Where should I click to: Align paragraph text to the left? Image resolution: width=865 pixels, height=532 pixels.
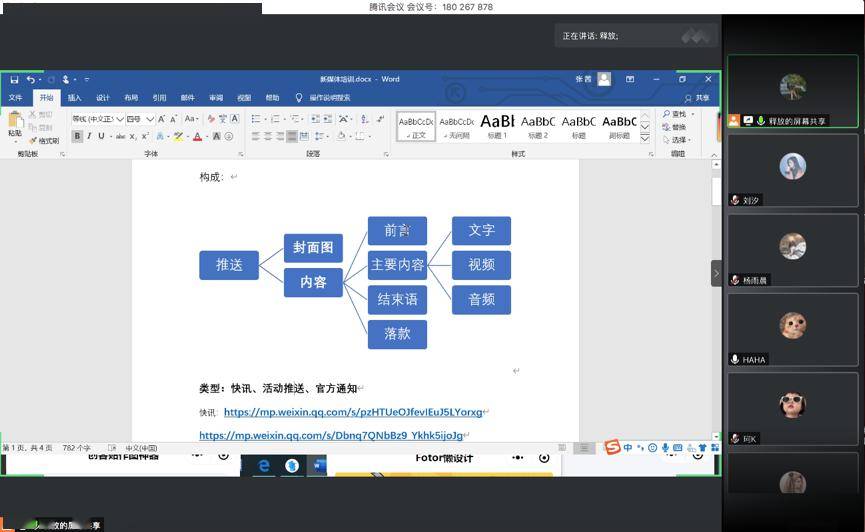coord(255,136)
